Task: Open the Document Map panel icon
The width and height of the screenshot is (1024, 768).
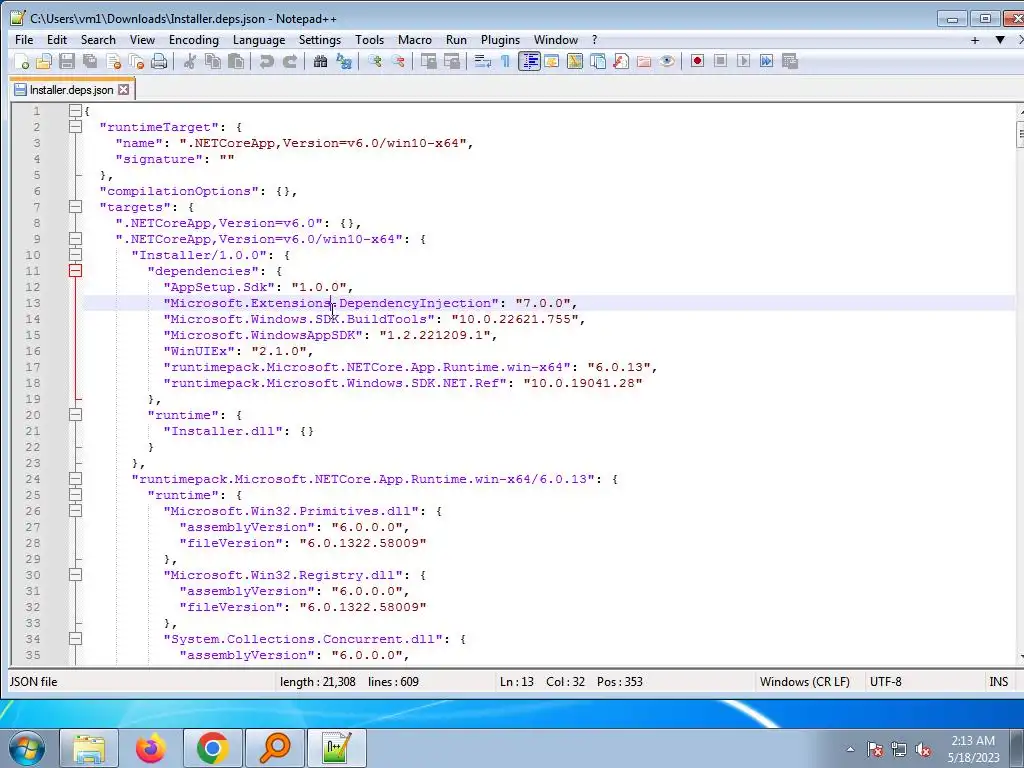Action: [x=575, y=61]
